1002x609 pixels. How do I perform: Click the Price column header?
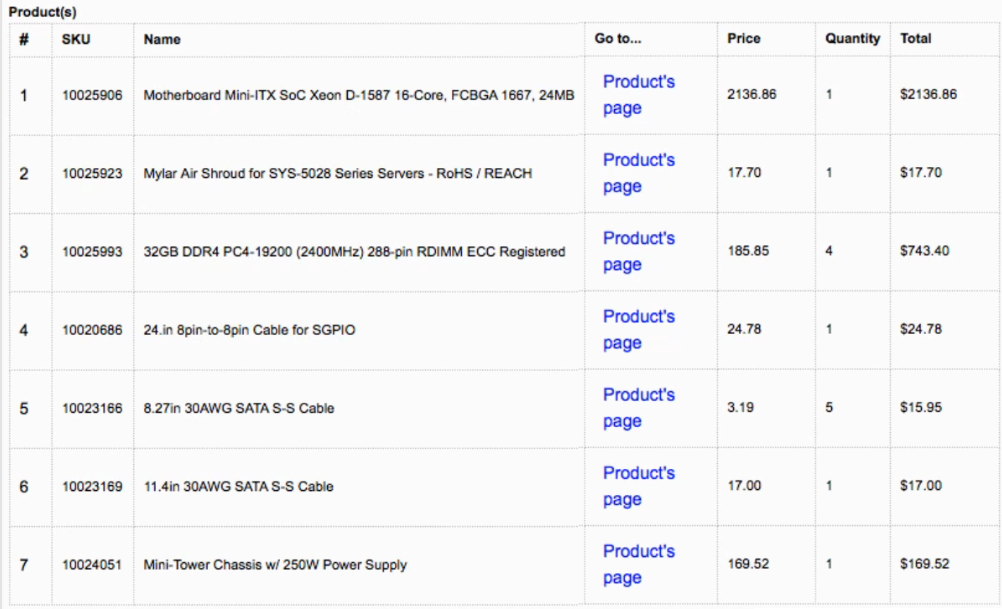click(743, 38)
